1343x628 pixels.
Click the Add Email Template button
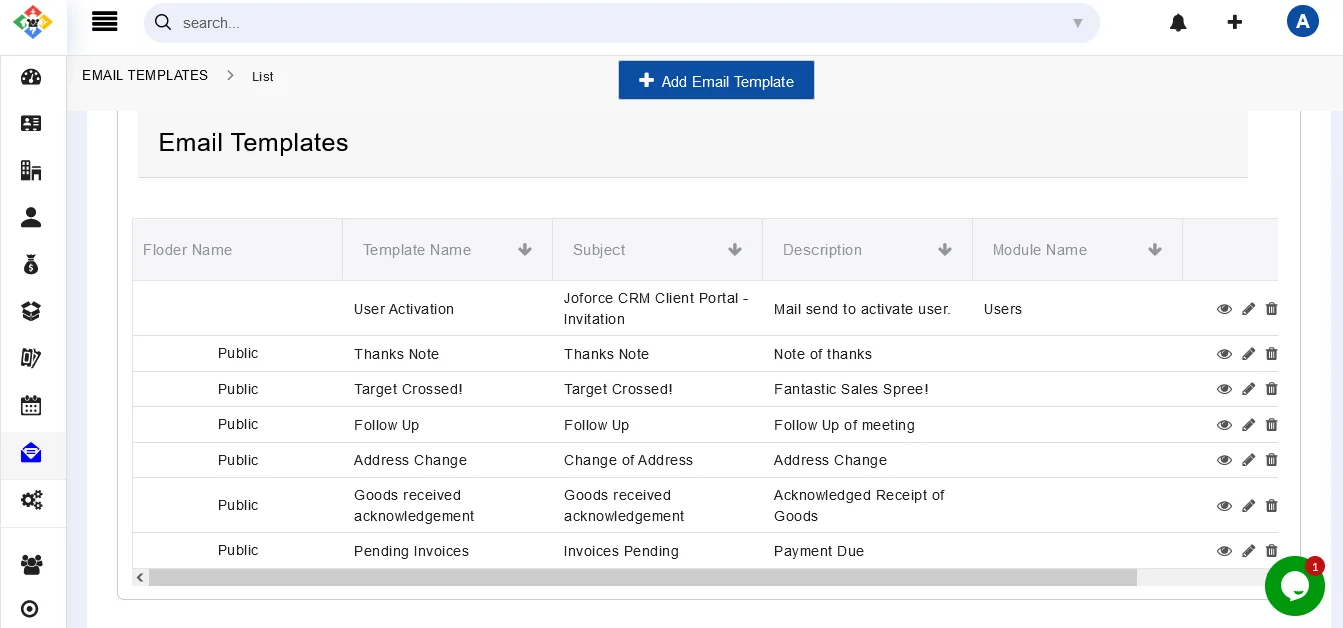point(716,80)
